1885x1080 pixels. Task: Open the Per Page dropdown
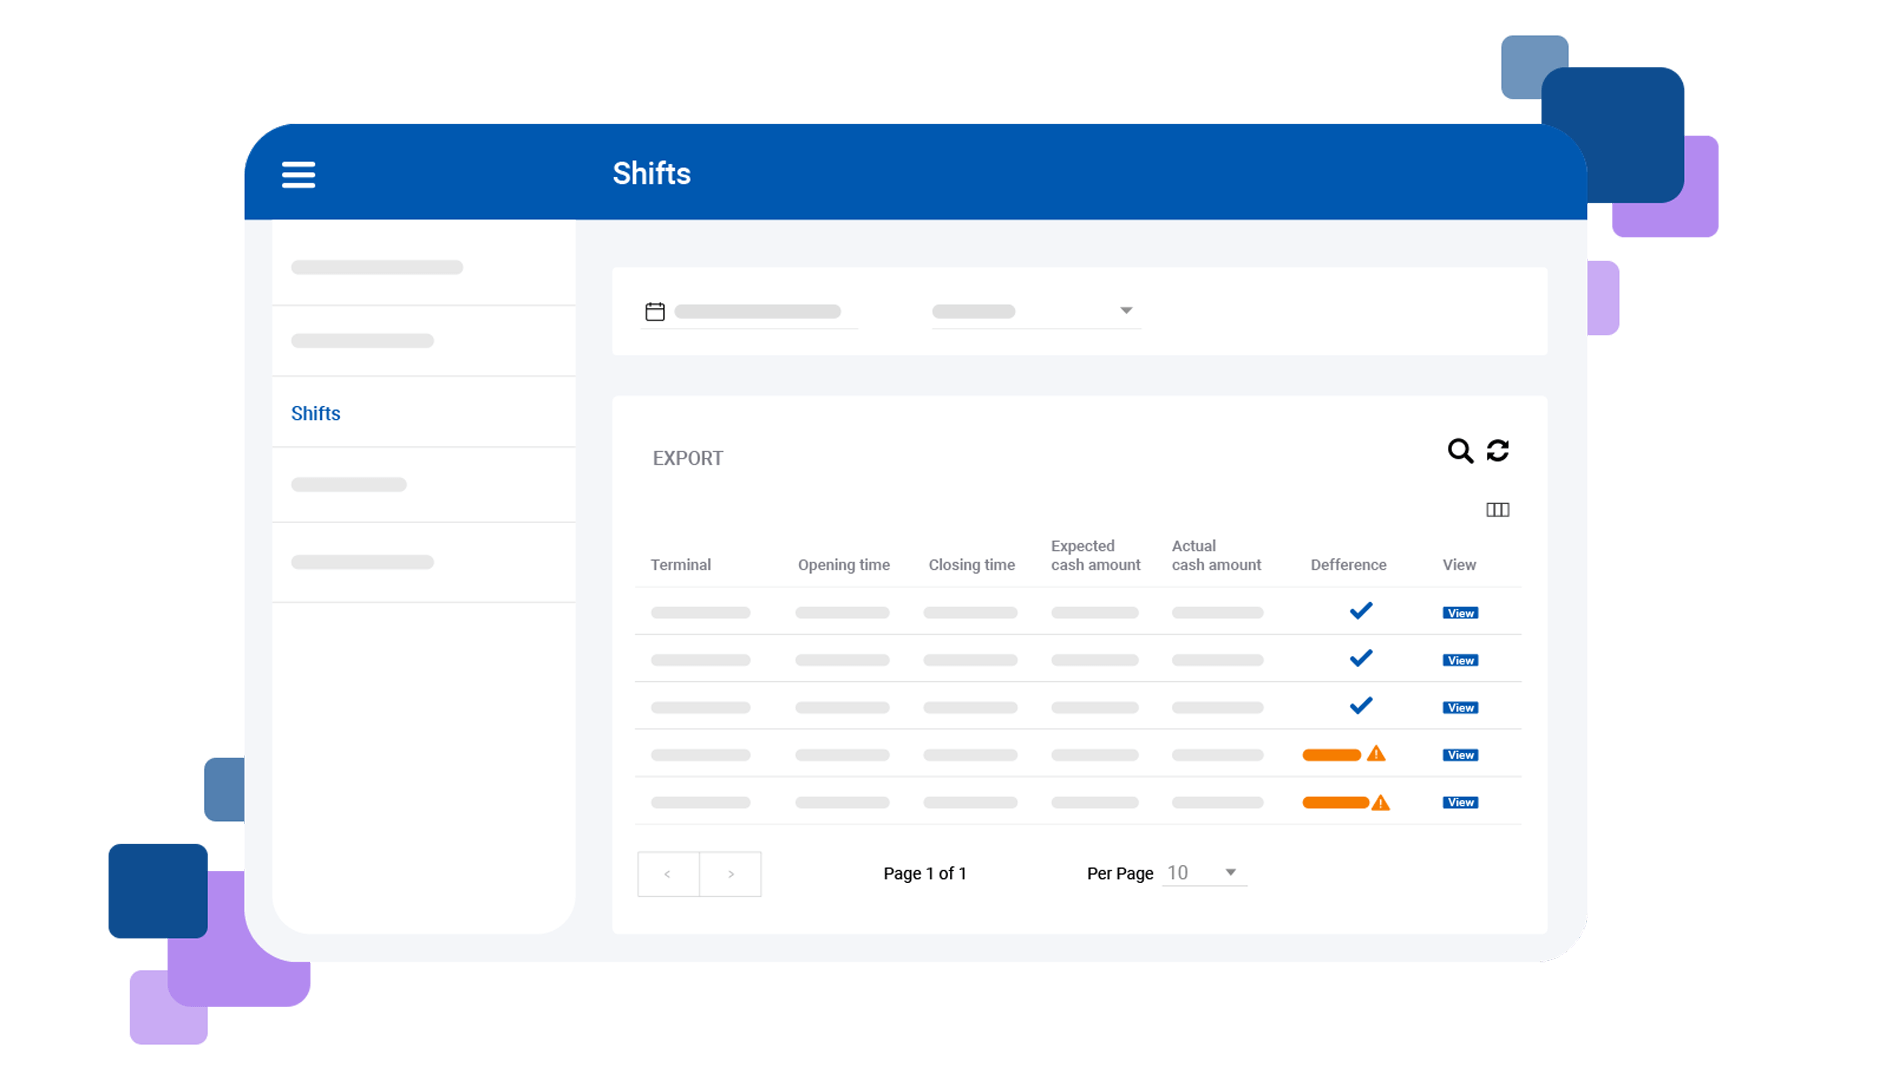(1204, 873)
